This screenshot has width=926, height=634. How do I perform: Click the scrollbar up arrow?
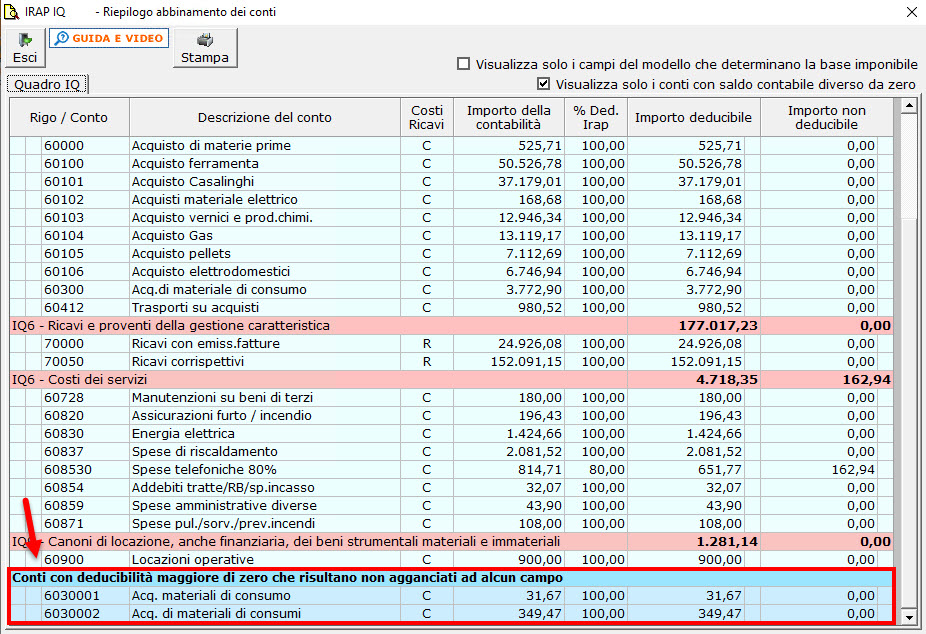pos(909,106)
